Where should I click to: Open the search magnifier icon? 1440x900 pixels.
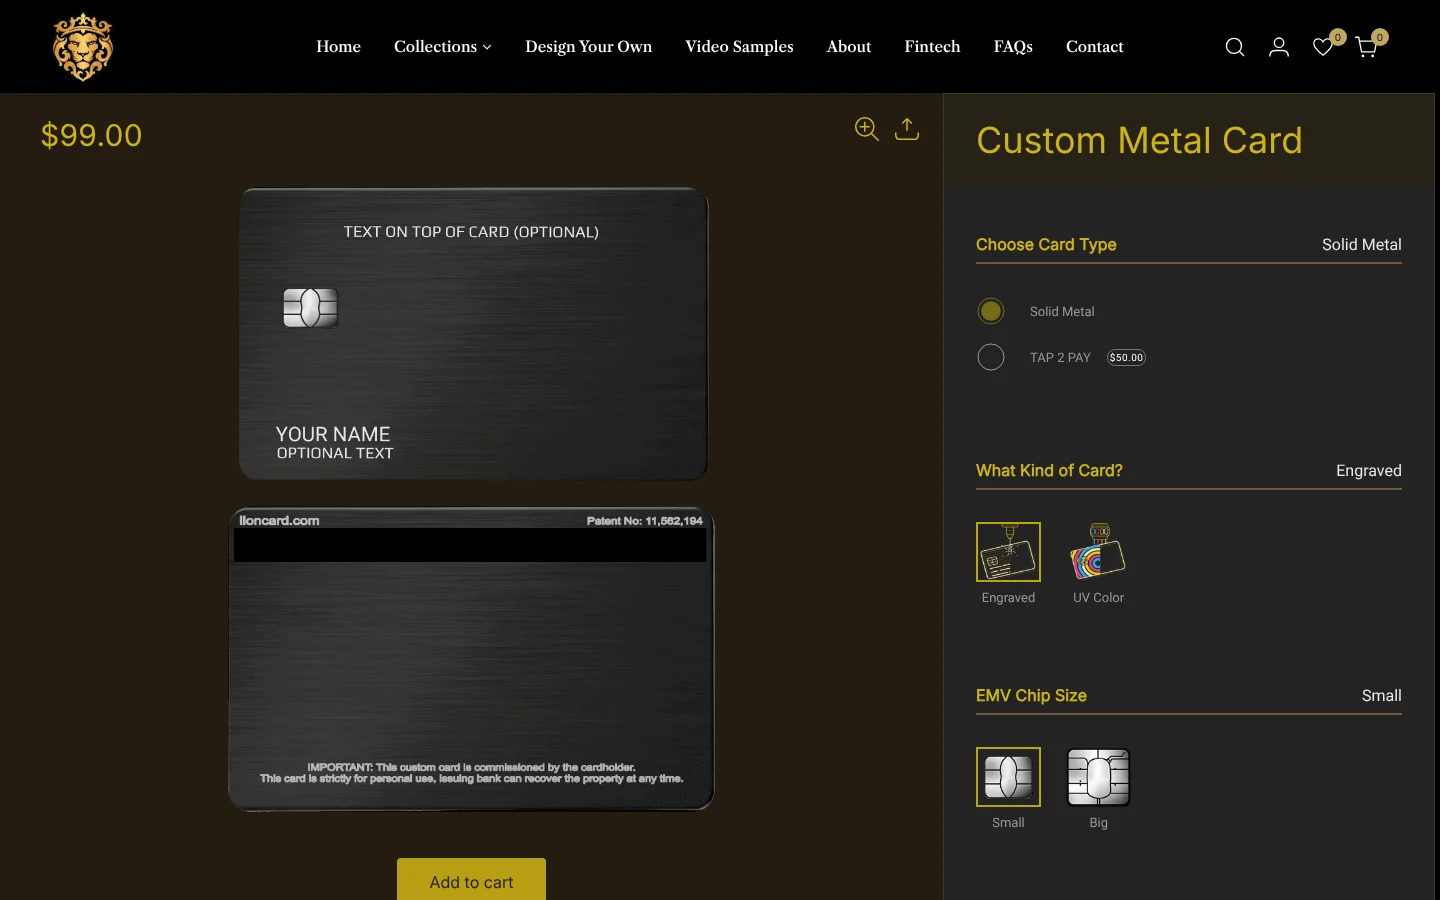tap(1235, 47)
